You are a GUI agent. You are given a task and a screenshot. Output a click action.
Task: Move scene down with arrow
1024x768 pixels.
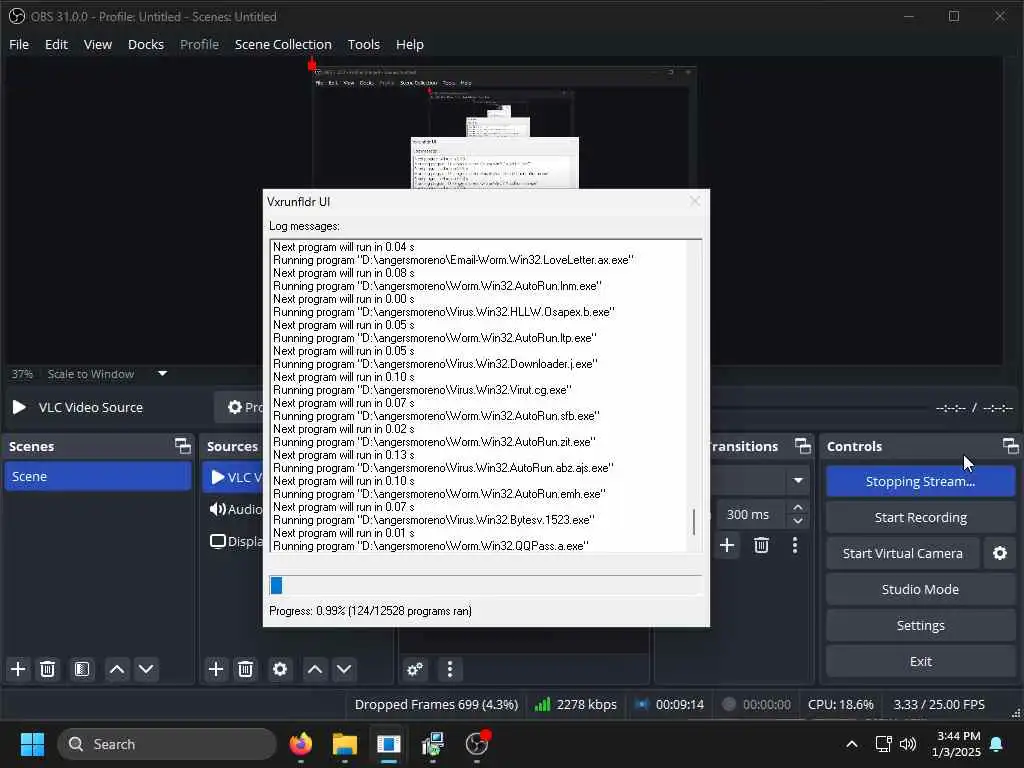point(146,669)
